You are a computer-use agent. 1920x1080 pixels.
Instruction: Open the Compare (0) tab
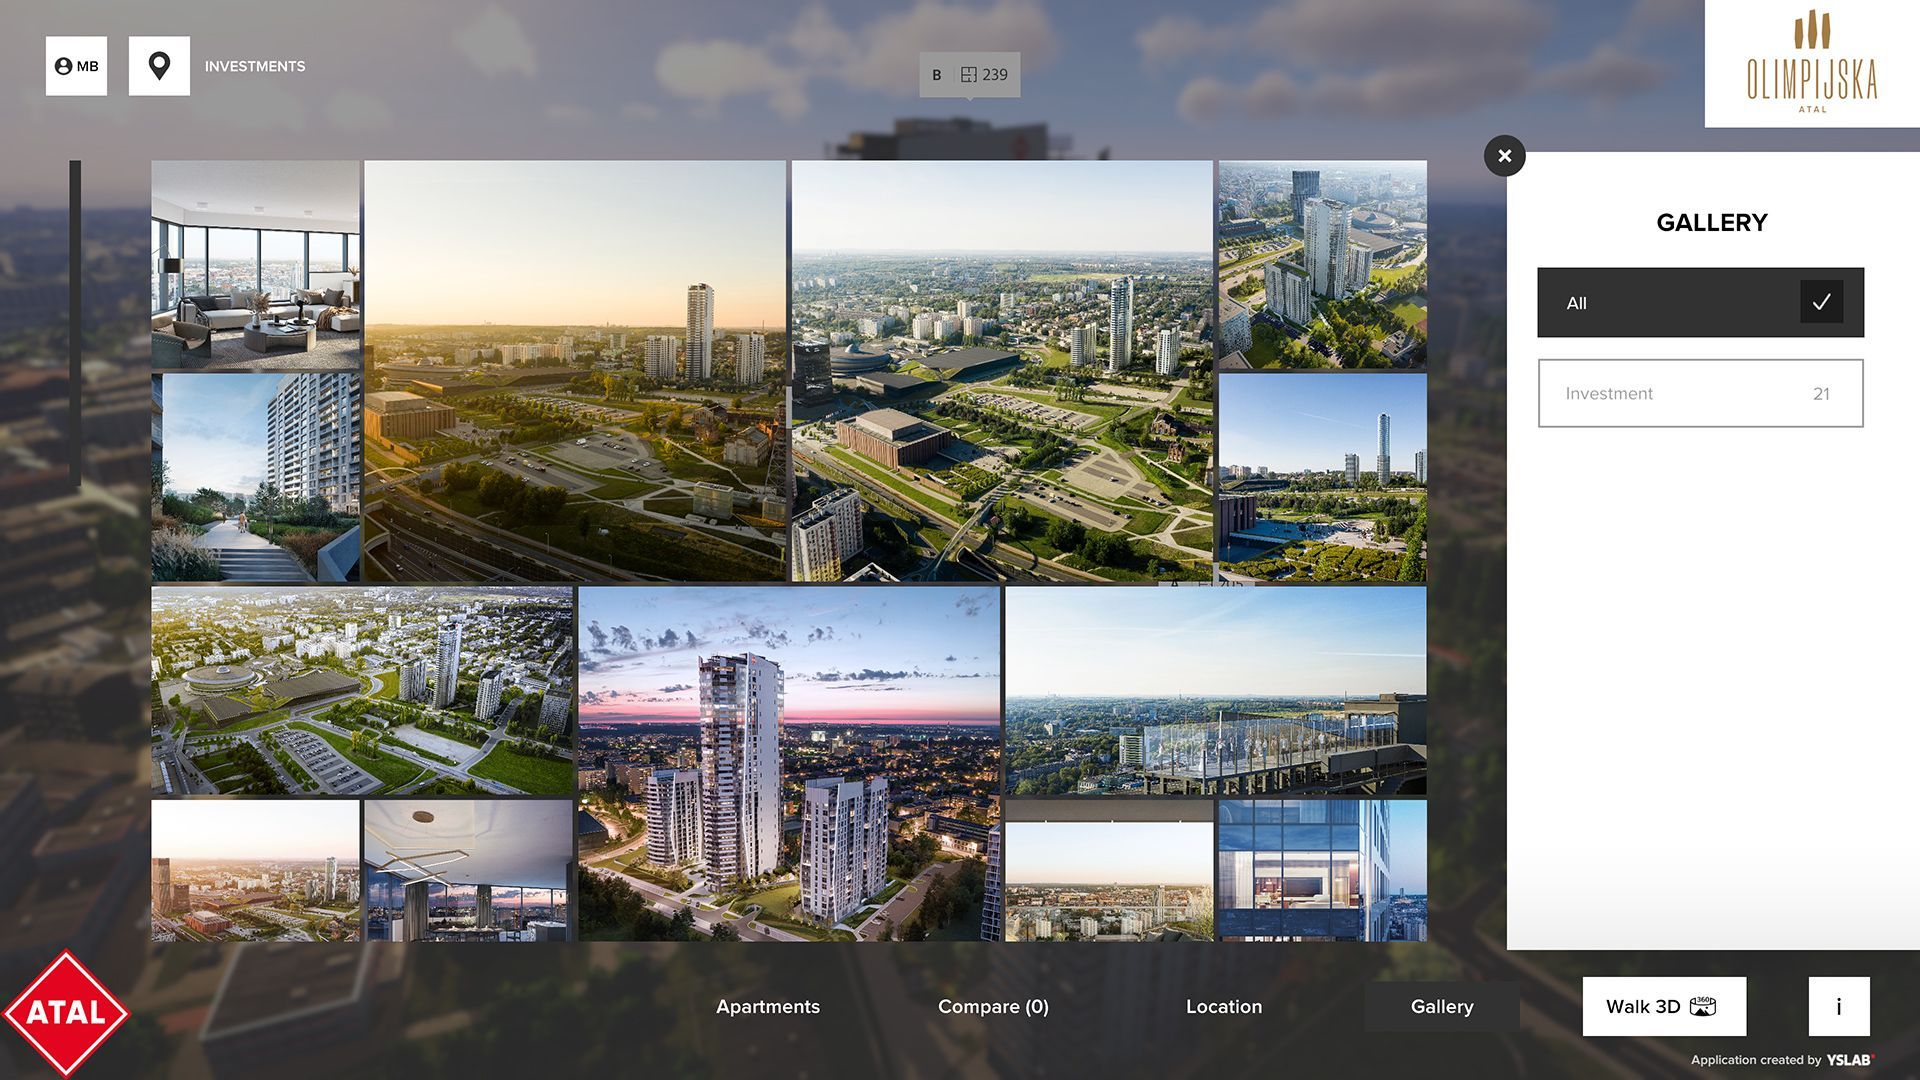[993, 1007]
